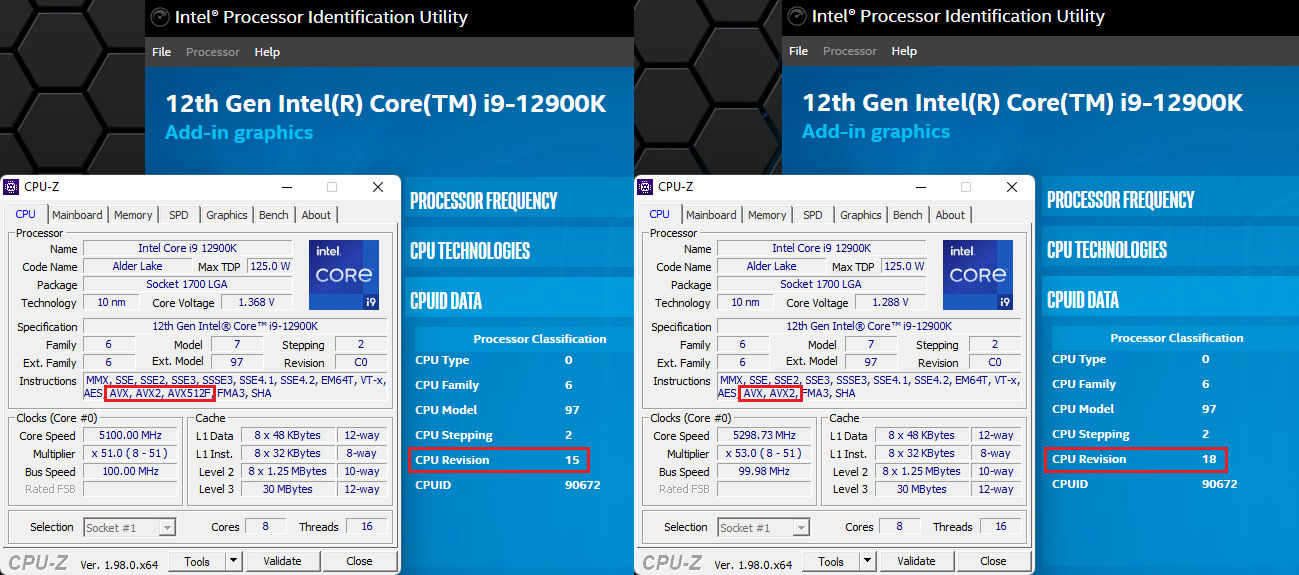Image resolution: width=1299 pixels, height=575 pixels.
Task: Open Processor menu in utility showing CPU Revision 15
Action: (x=213, y=52)
